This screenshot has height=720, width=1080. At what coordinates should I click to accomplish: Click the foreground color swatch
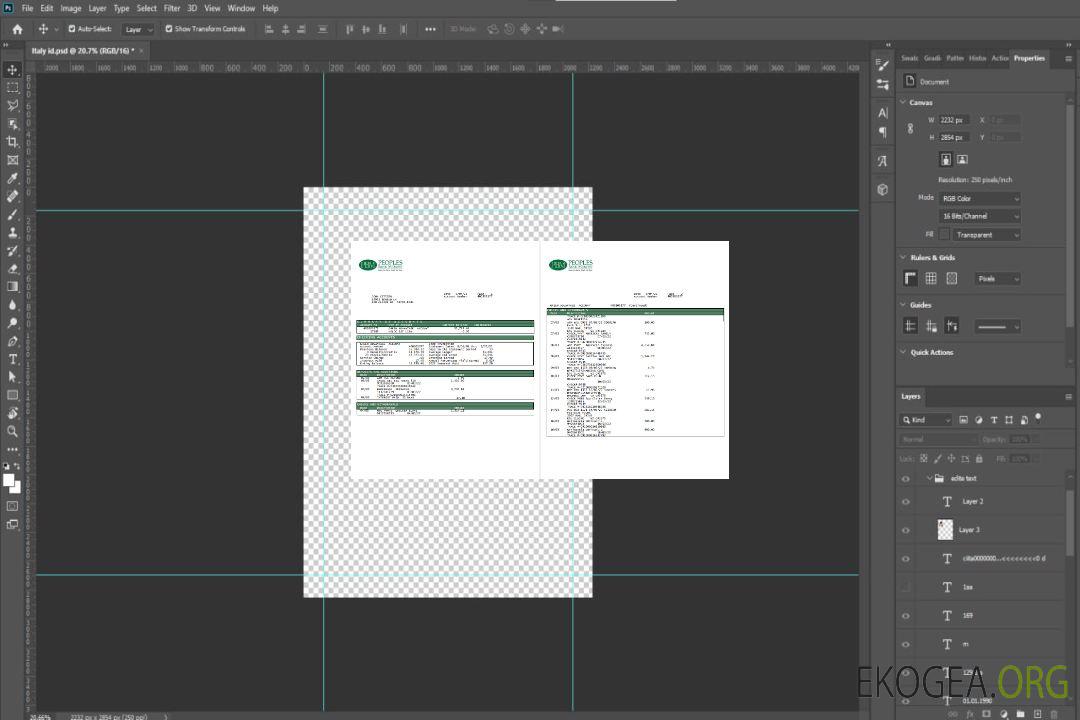coord(9,481)
